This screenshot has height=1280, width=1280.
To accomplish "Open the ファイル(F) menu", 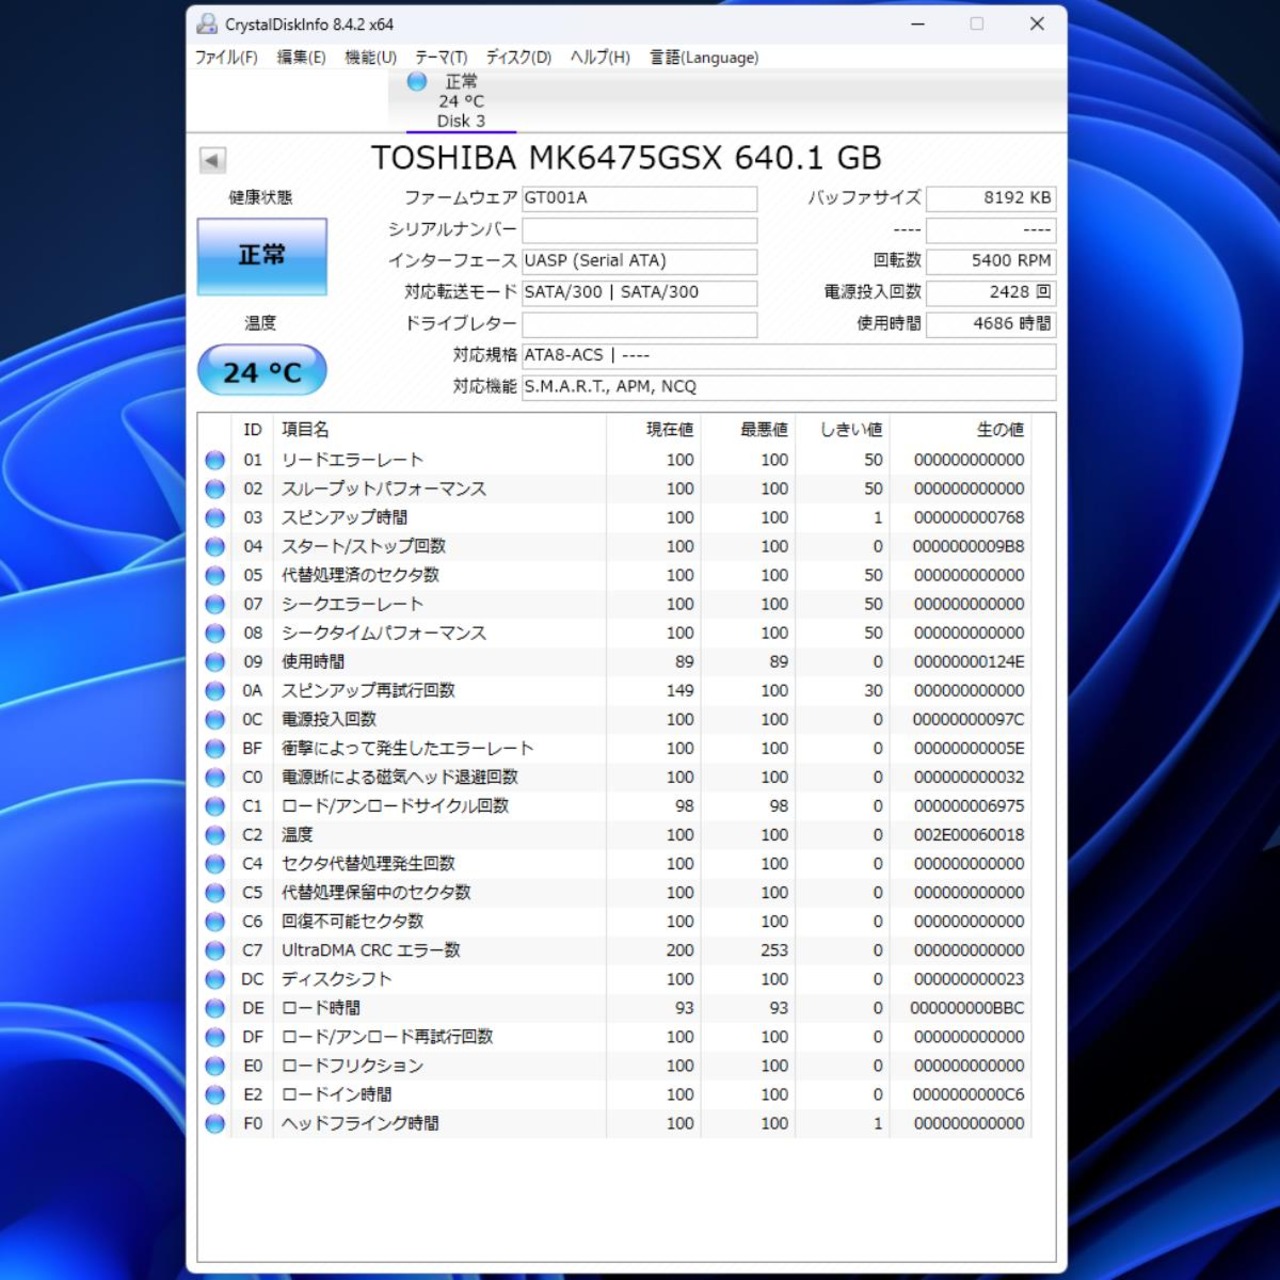I will [x=226, y=57].
